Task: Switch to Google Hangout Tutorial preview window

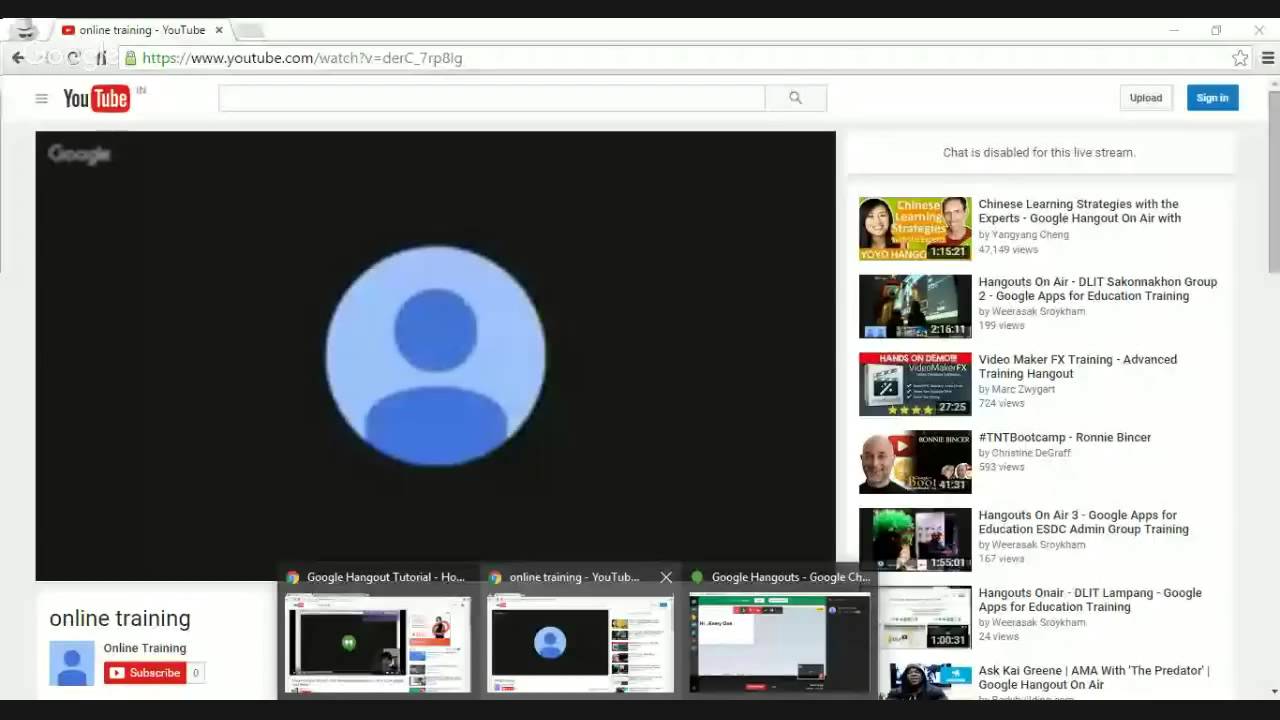Action: [377, 630]
